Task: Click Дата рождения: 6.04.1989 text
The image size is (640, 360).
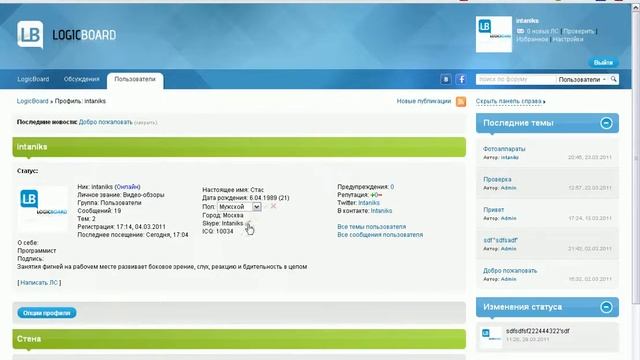Action: (246, 198)
